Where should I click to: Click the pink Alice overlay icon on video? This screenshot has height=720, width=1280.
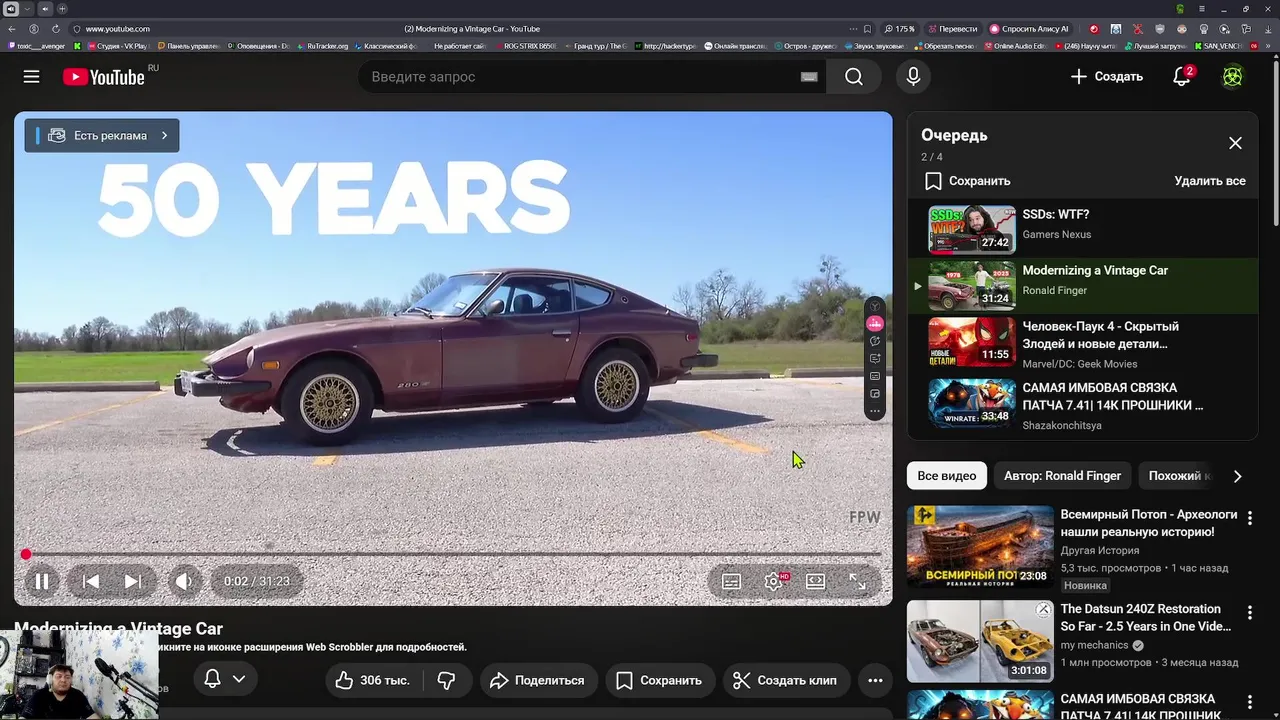coord(875,323)
